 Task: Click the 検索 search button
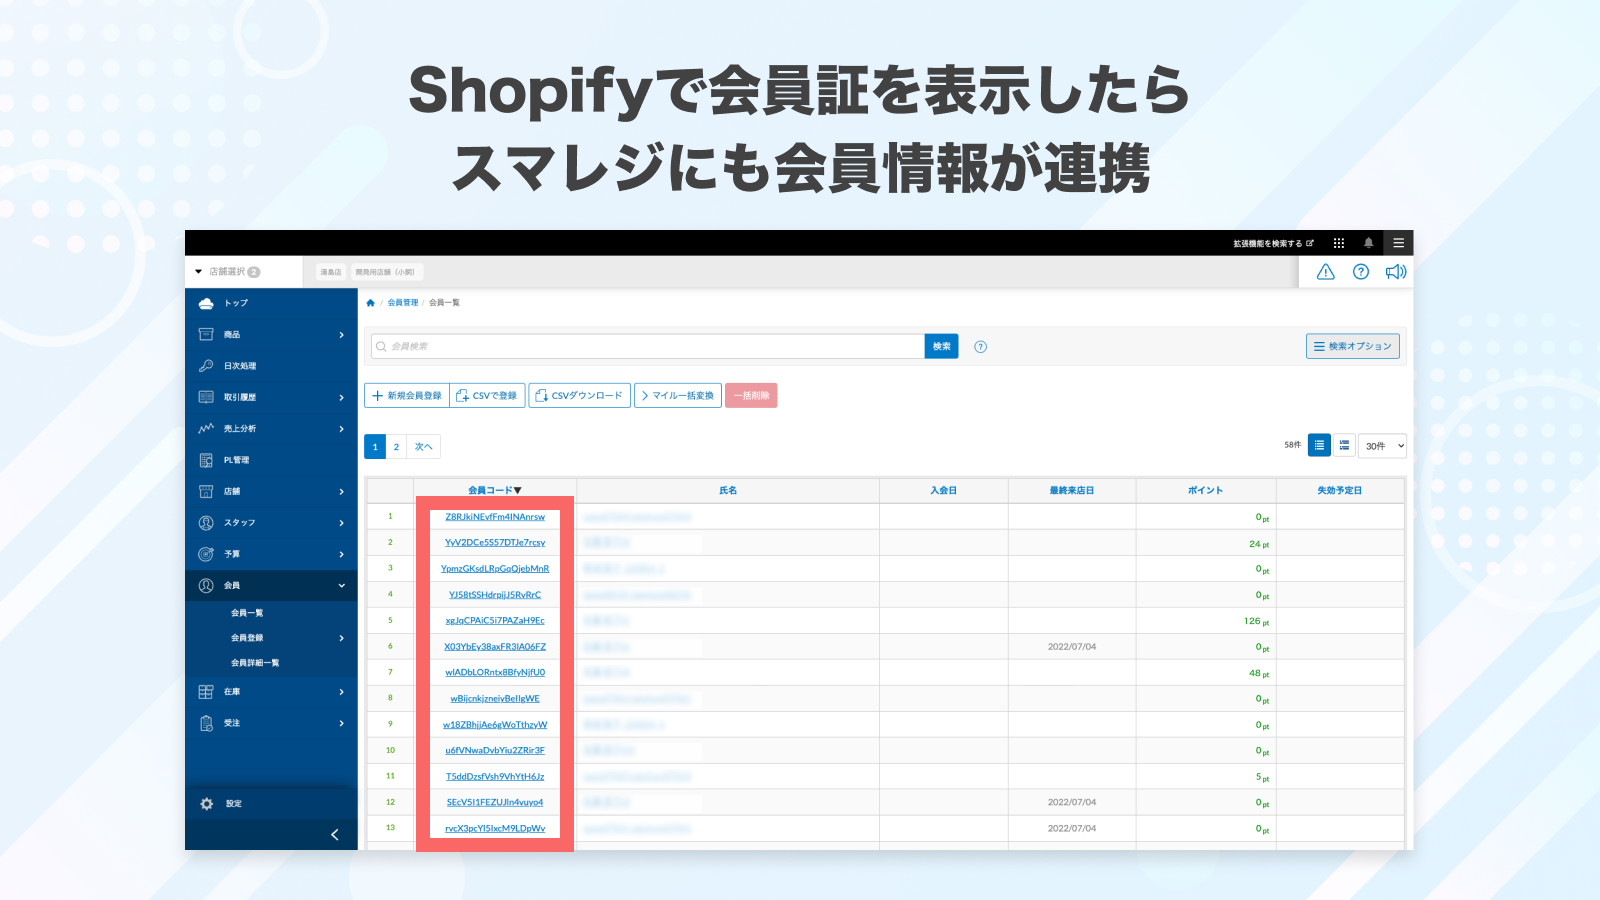(940, 345)
